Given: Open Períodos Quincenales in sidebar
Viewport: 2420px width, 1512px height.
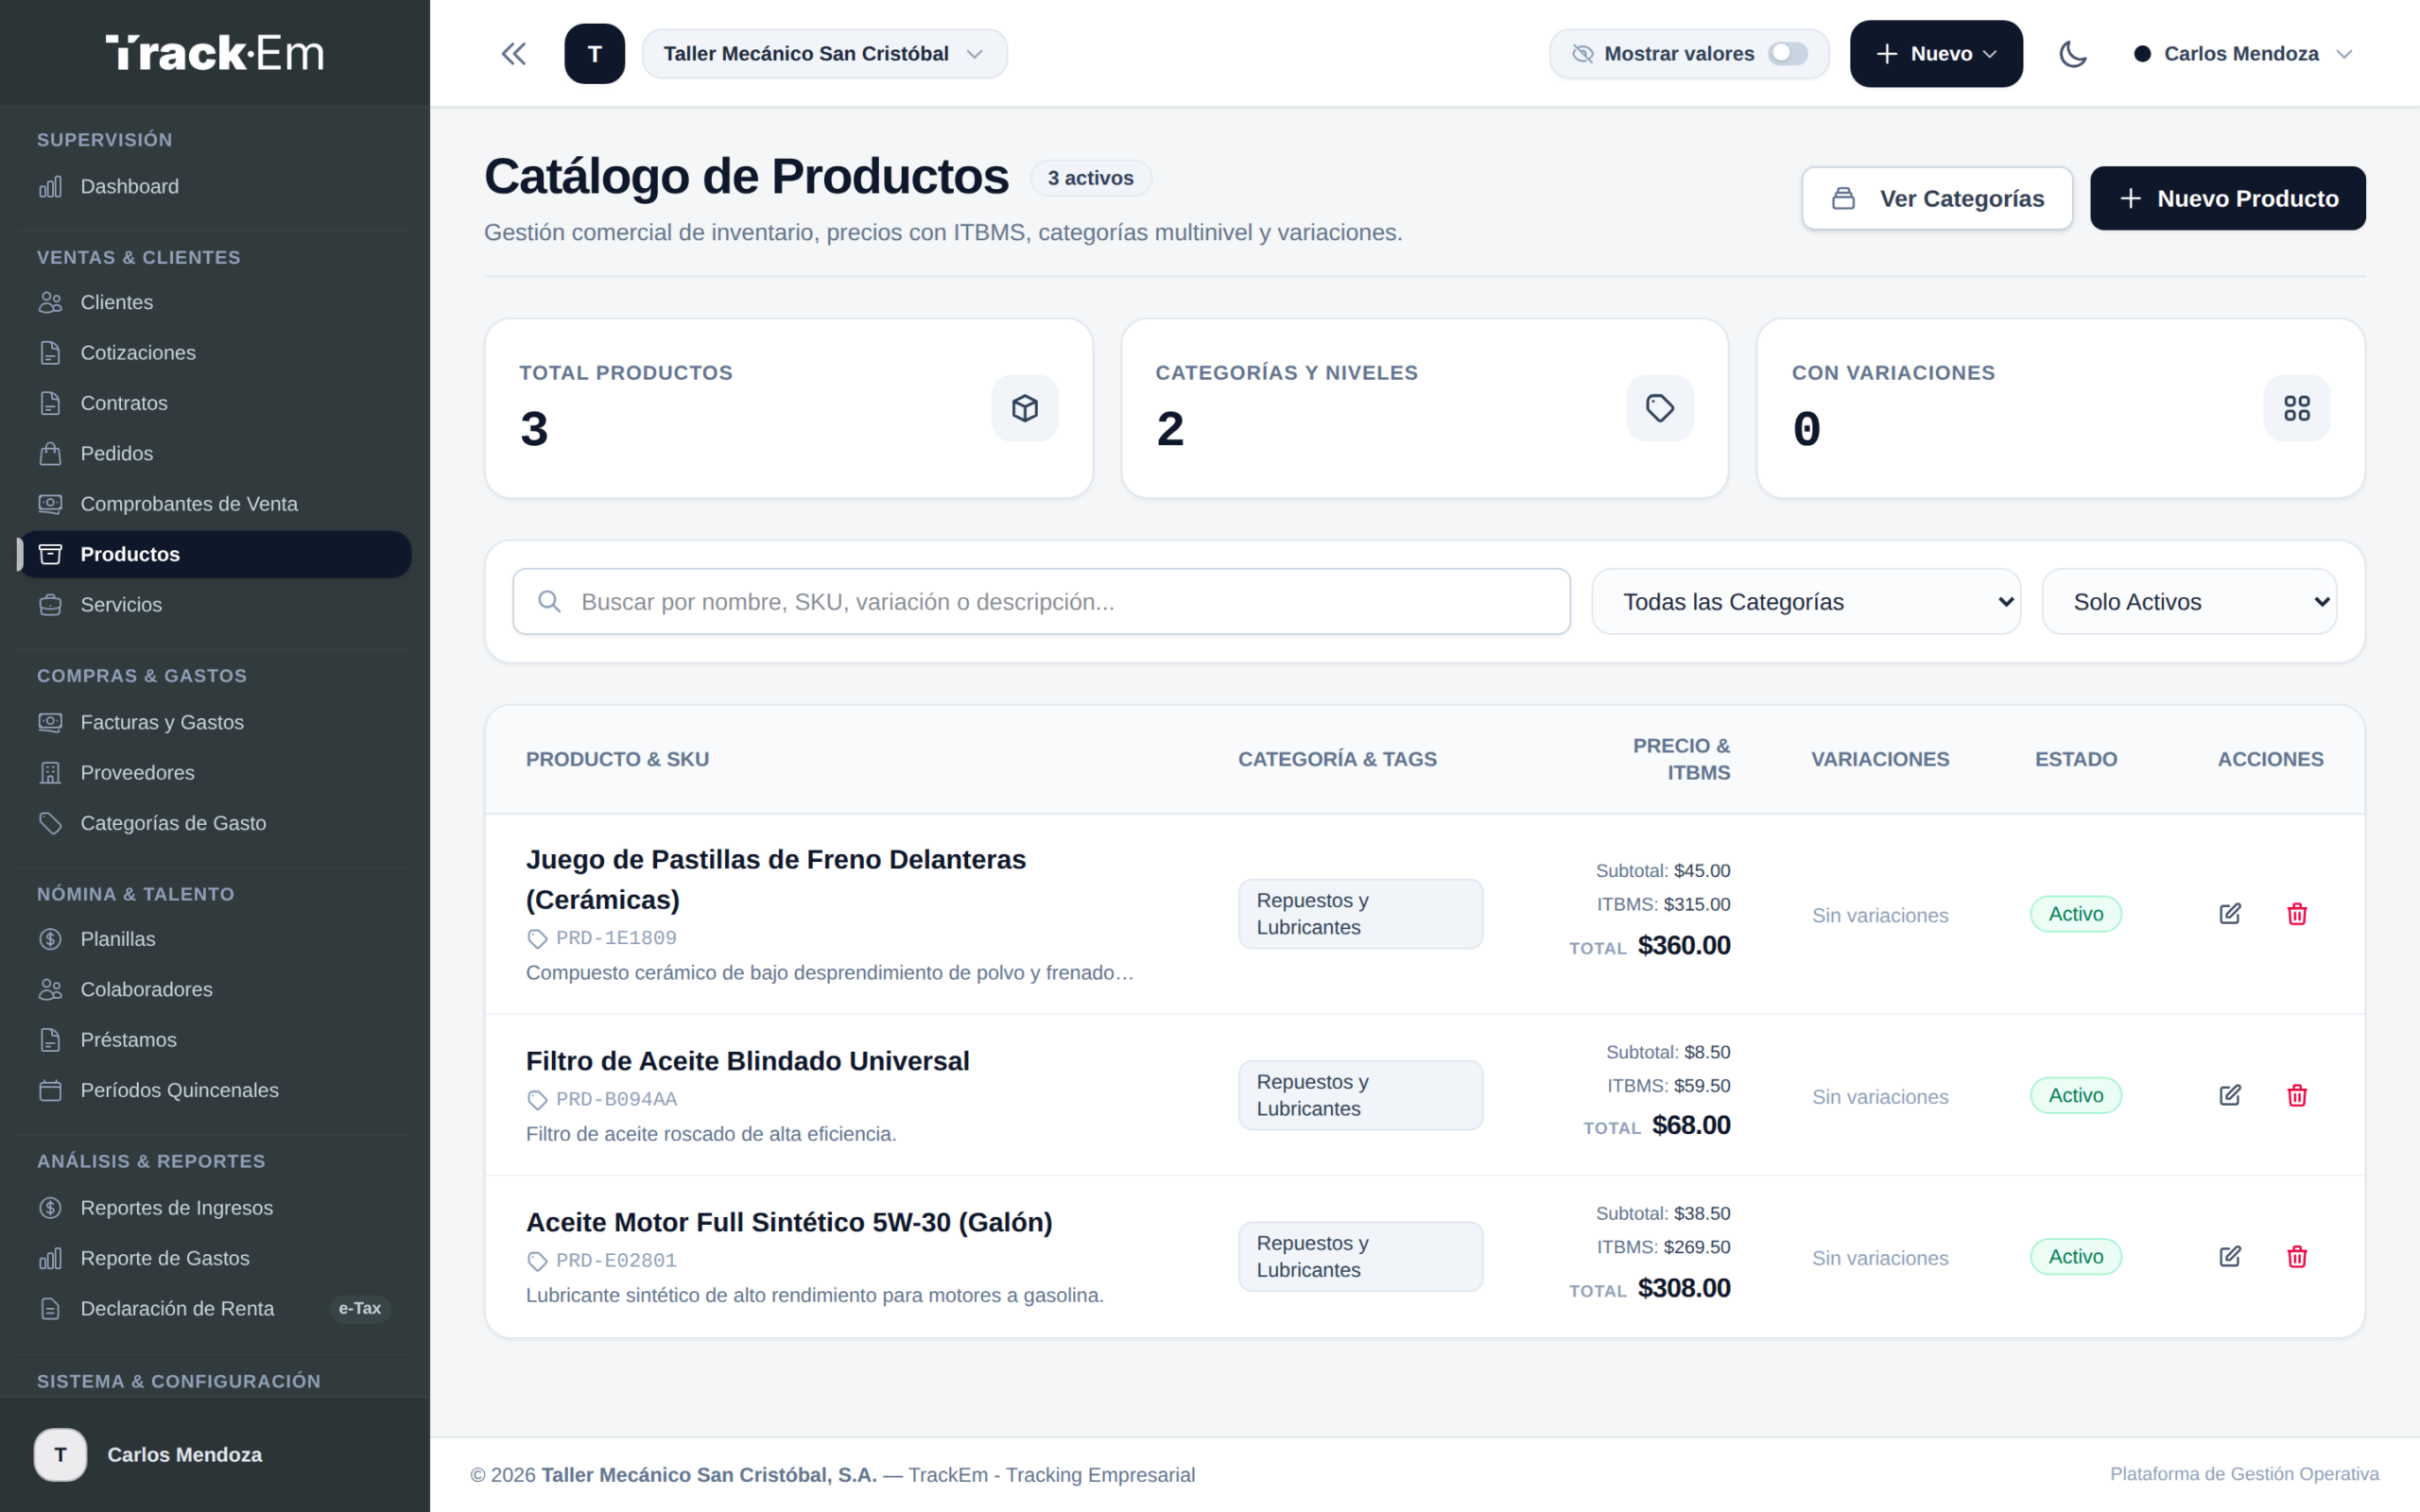Looking at the screenshot, I should (214, 1090).
